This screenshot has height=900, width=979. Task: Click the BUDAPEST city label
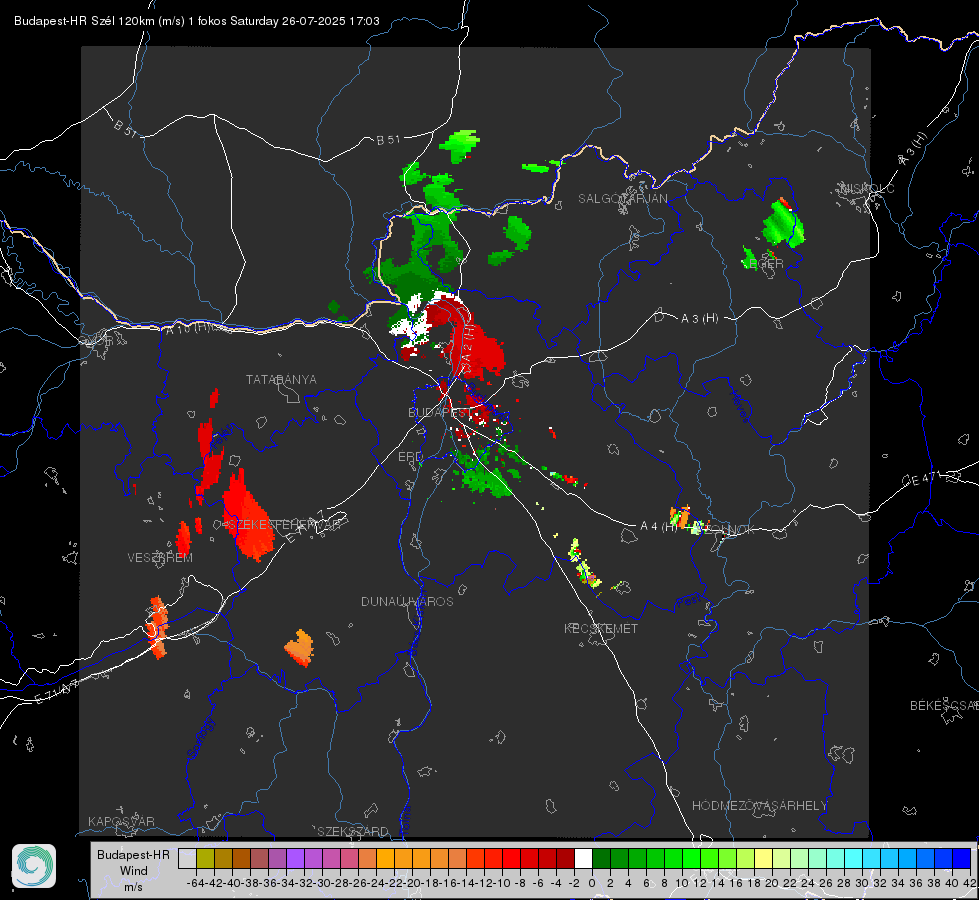pos(440,412)
